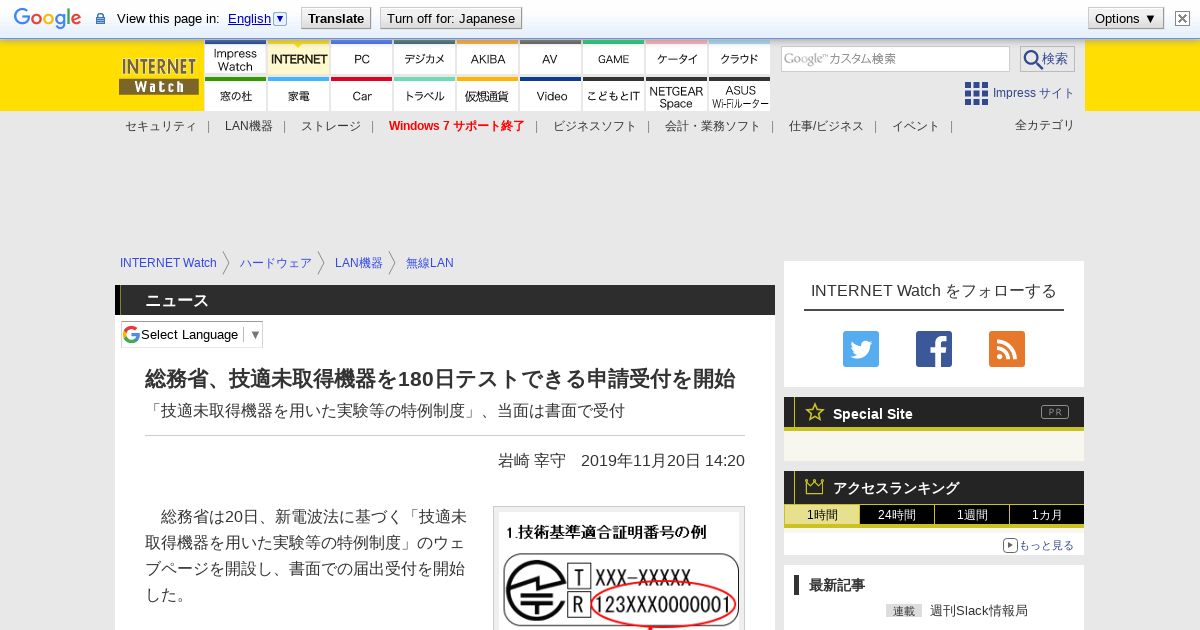Open Windows 7 サポート終了 link
Screen dimensions: 1200x630
pyautogui.click(x=456, y=126)
